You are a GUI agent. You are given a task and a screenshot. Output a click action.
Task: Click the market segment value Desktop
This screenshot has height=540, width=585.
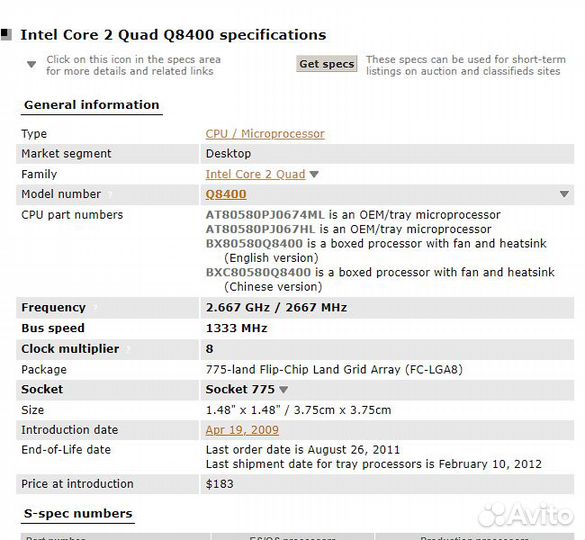pyautogui.click(x=228, y=154)
